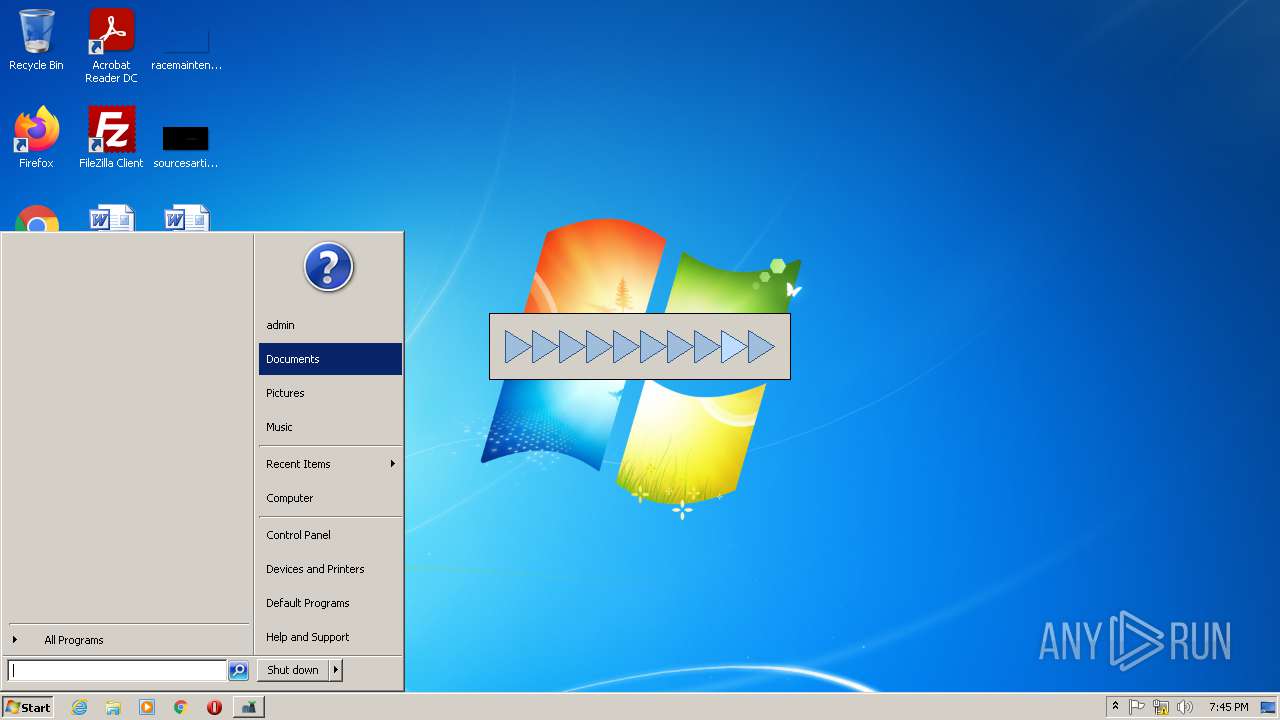This screenshot has width=1280, height=720.
Task: Open the Opera icon in taskbar
Action: tap(214, 707)
